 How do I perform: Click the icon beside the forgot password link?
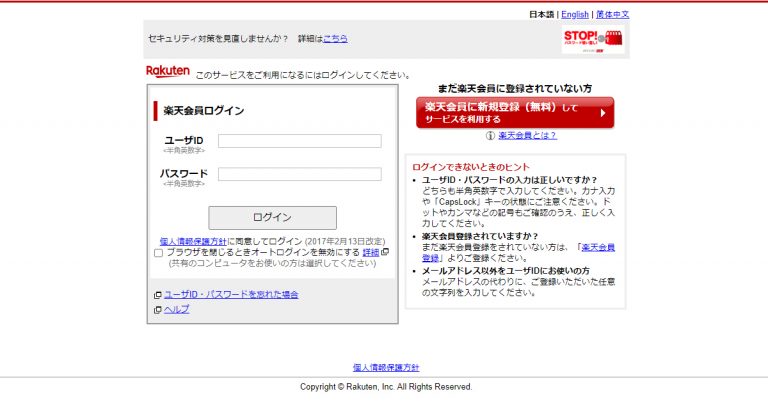(x=158, y=295)
